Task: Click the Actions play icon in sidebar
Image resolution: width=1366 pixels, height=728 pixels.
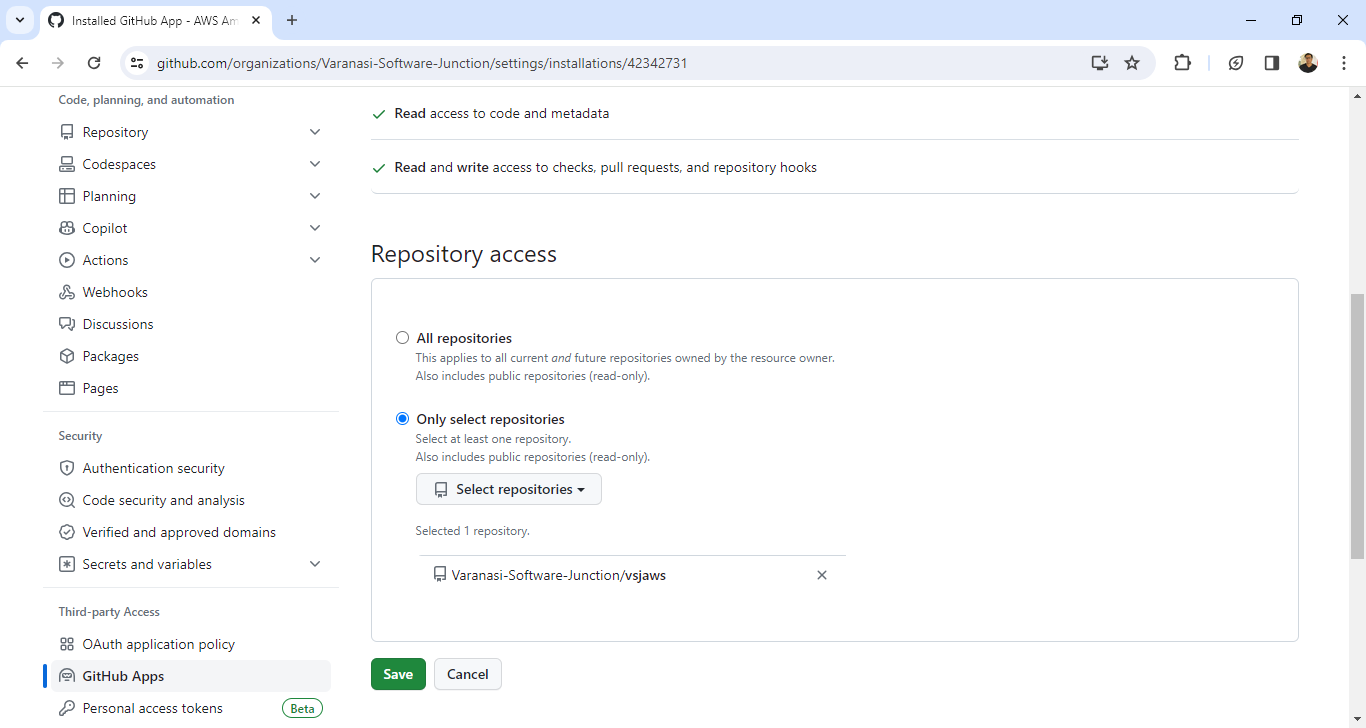Action: click(67, 260)
